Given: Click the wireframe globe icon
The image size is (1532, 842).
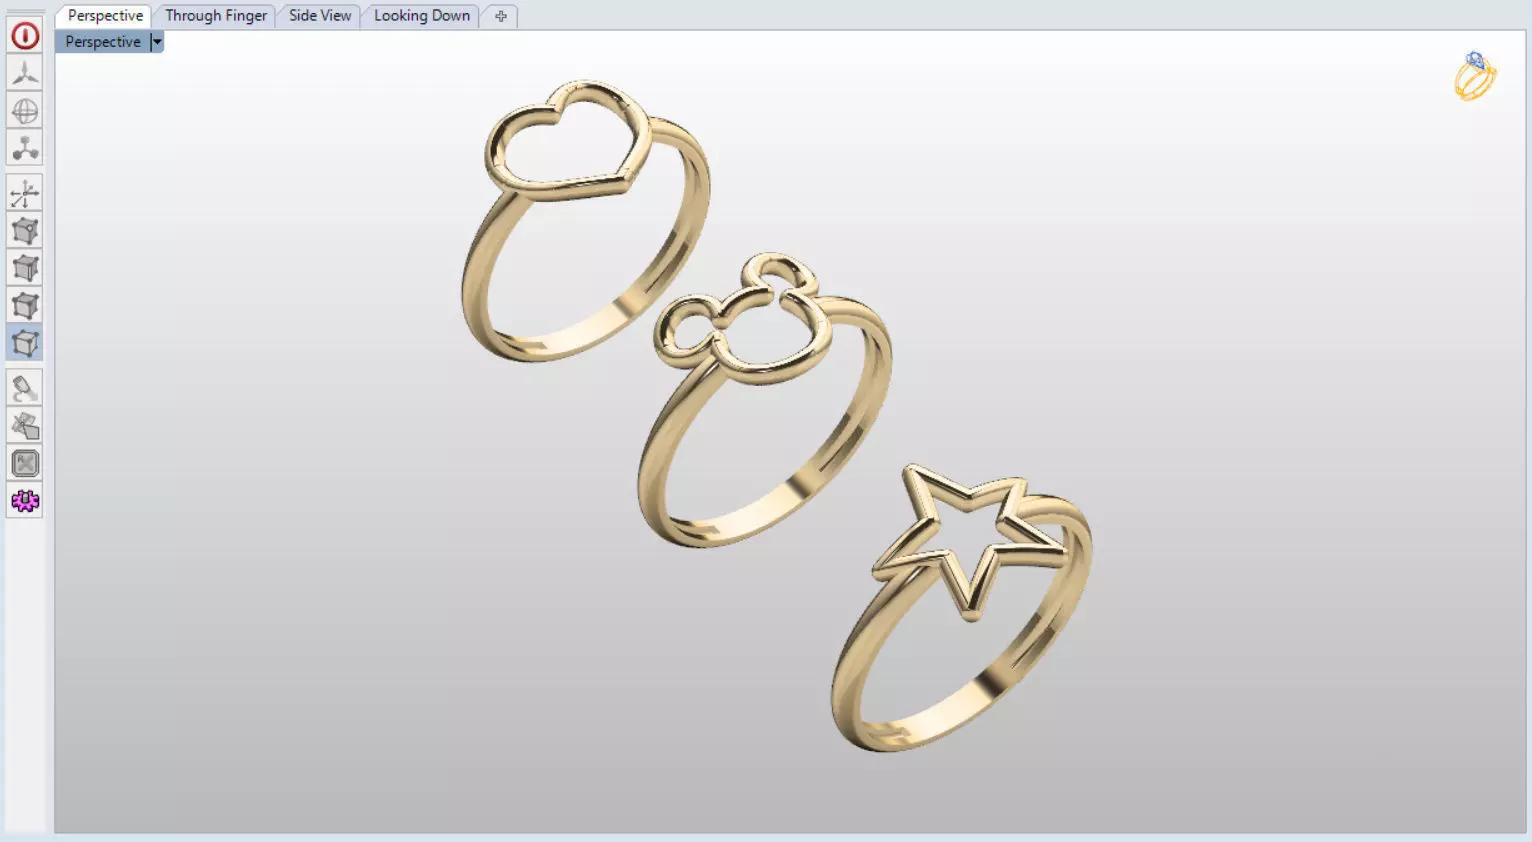Looking at the screenshot, I should click(25, 111).
